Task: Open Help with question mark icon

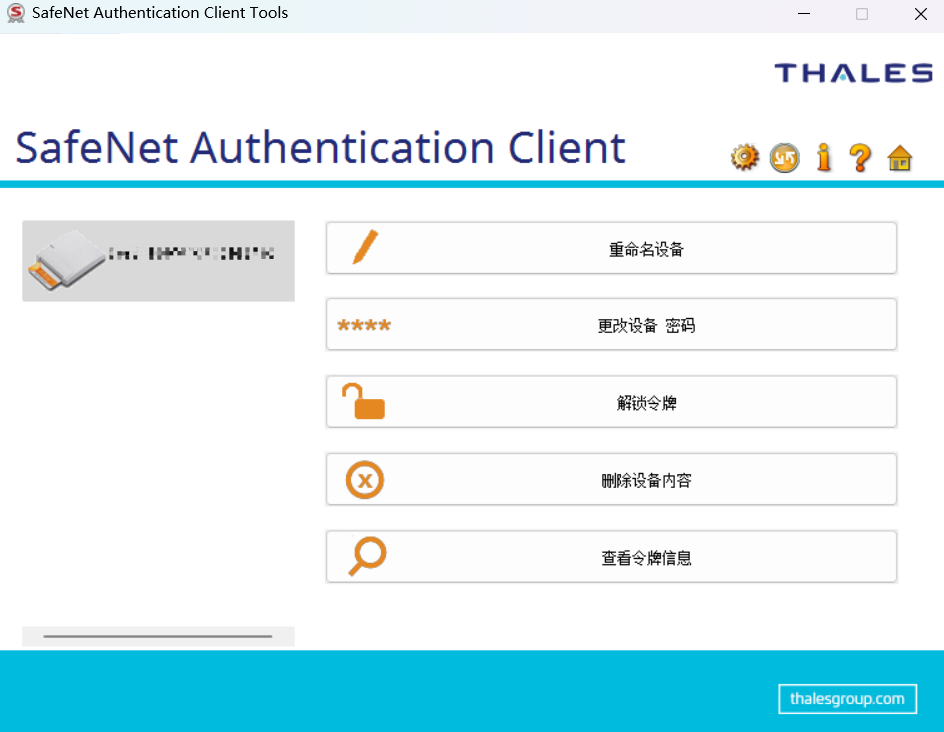Action: [860, 158]
